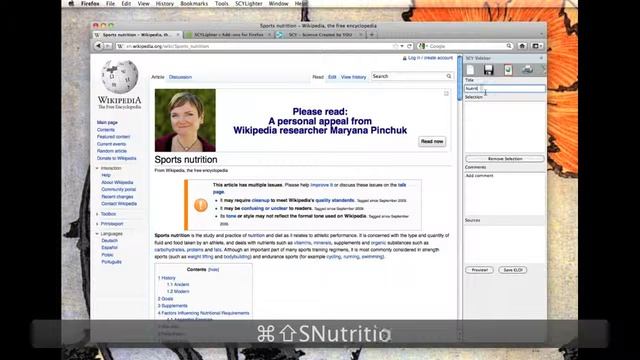Click the browser forward arrow button

(x=107, y=46)
